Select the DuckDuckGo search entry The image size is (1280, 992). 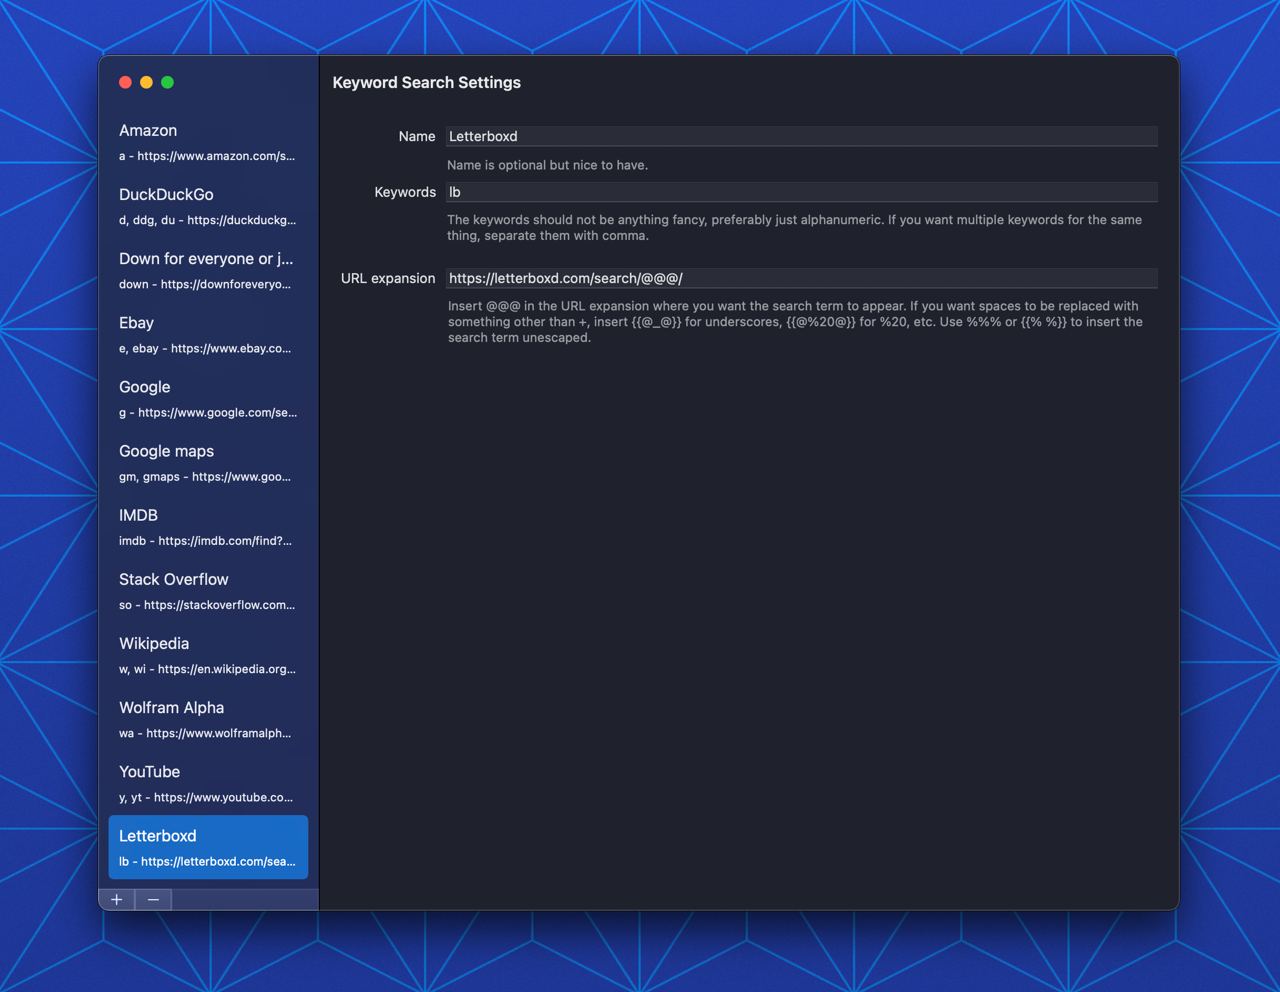tap(208, 206)
